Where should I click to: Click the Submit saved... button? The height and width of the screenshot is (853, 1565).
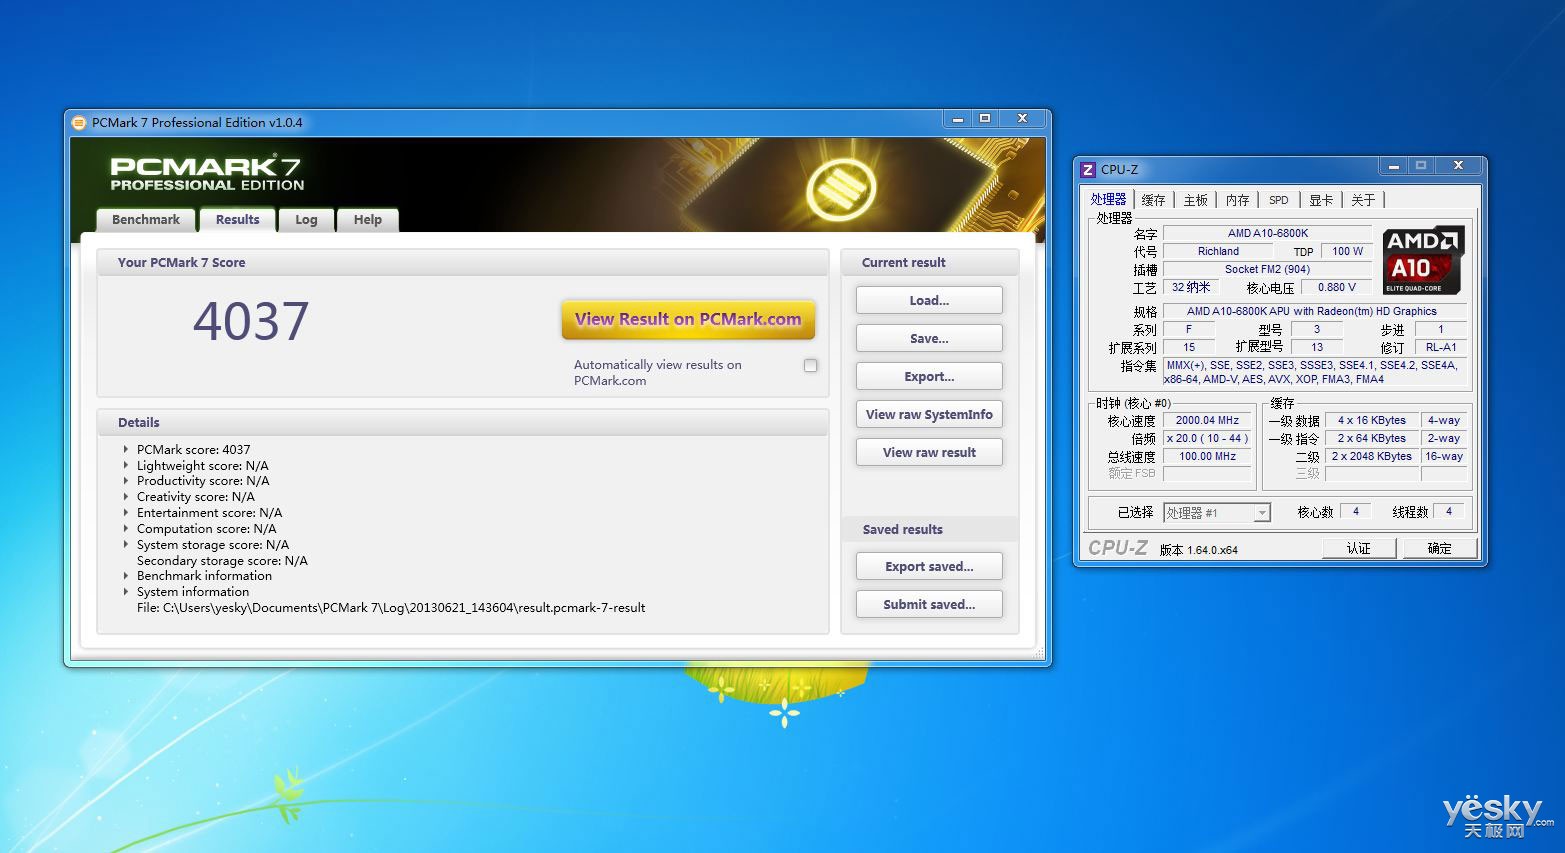(x=929, y=604)
